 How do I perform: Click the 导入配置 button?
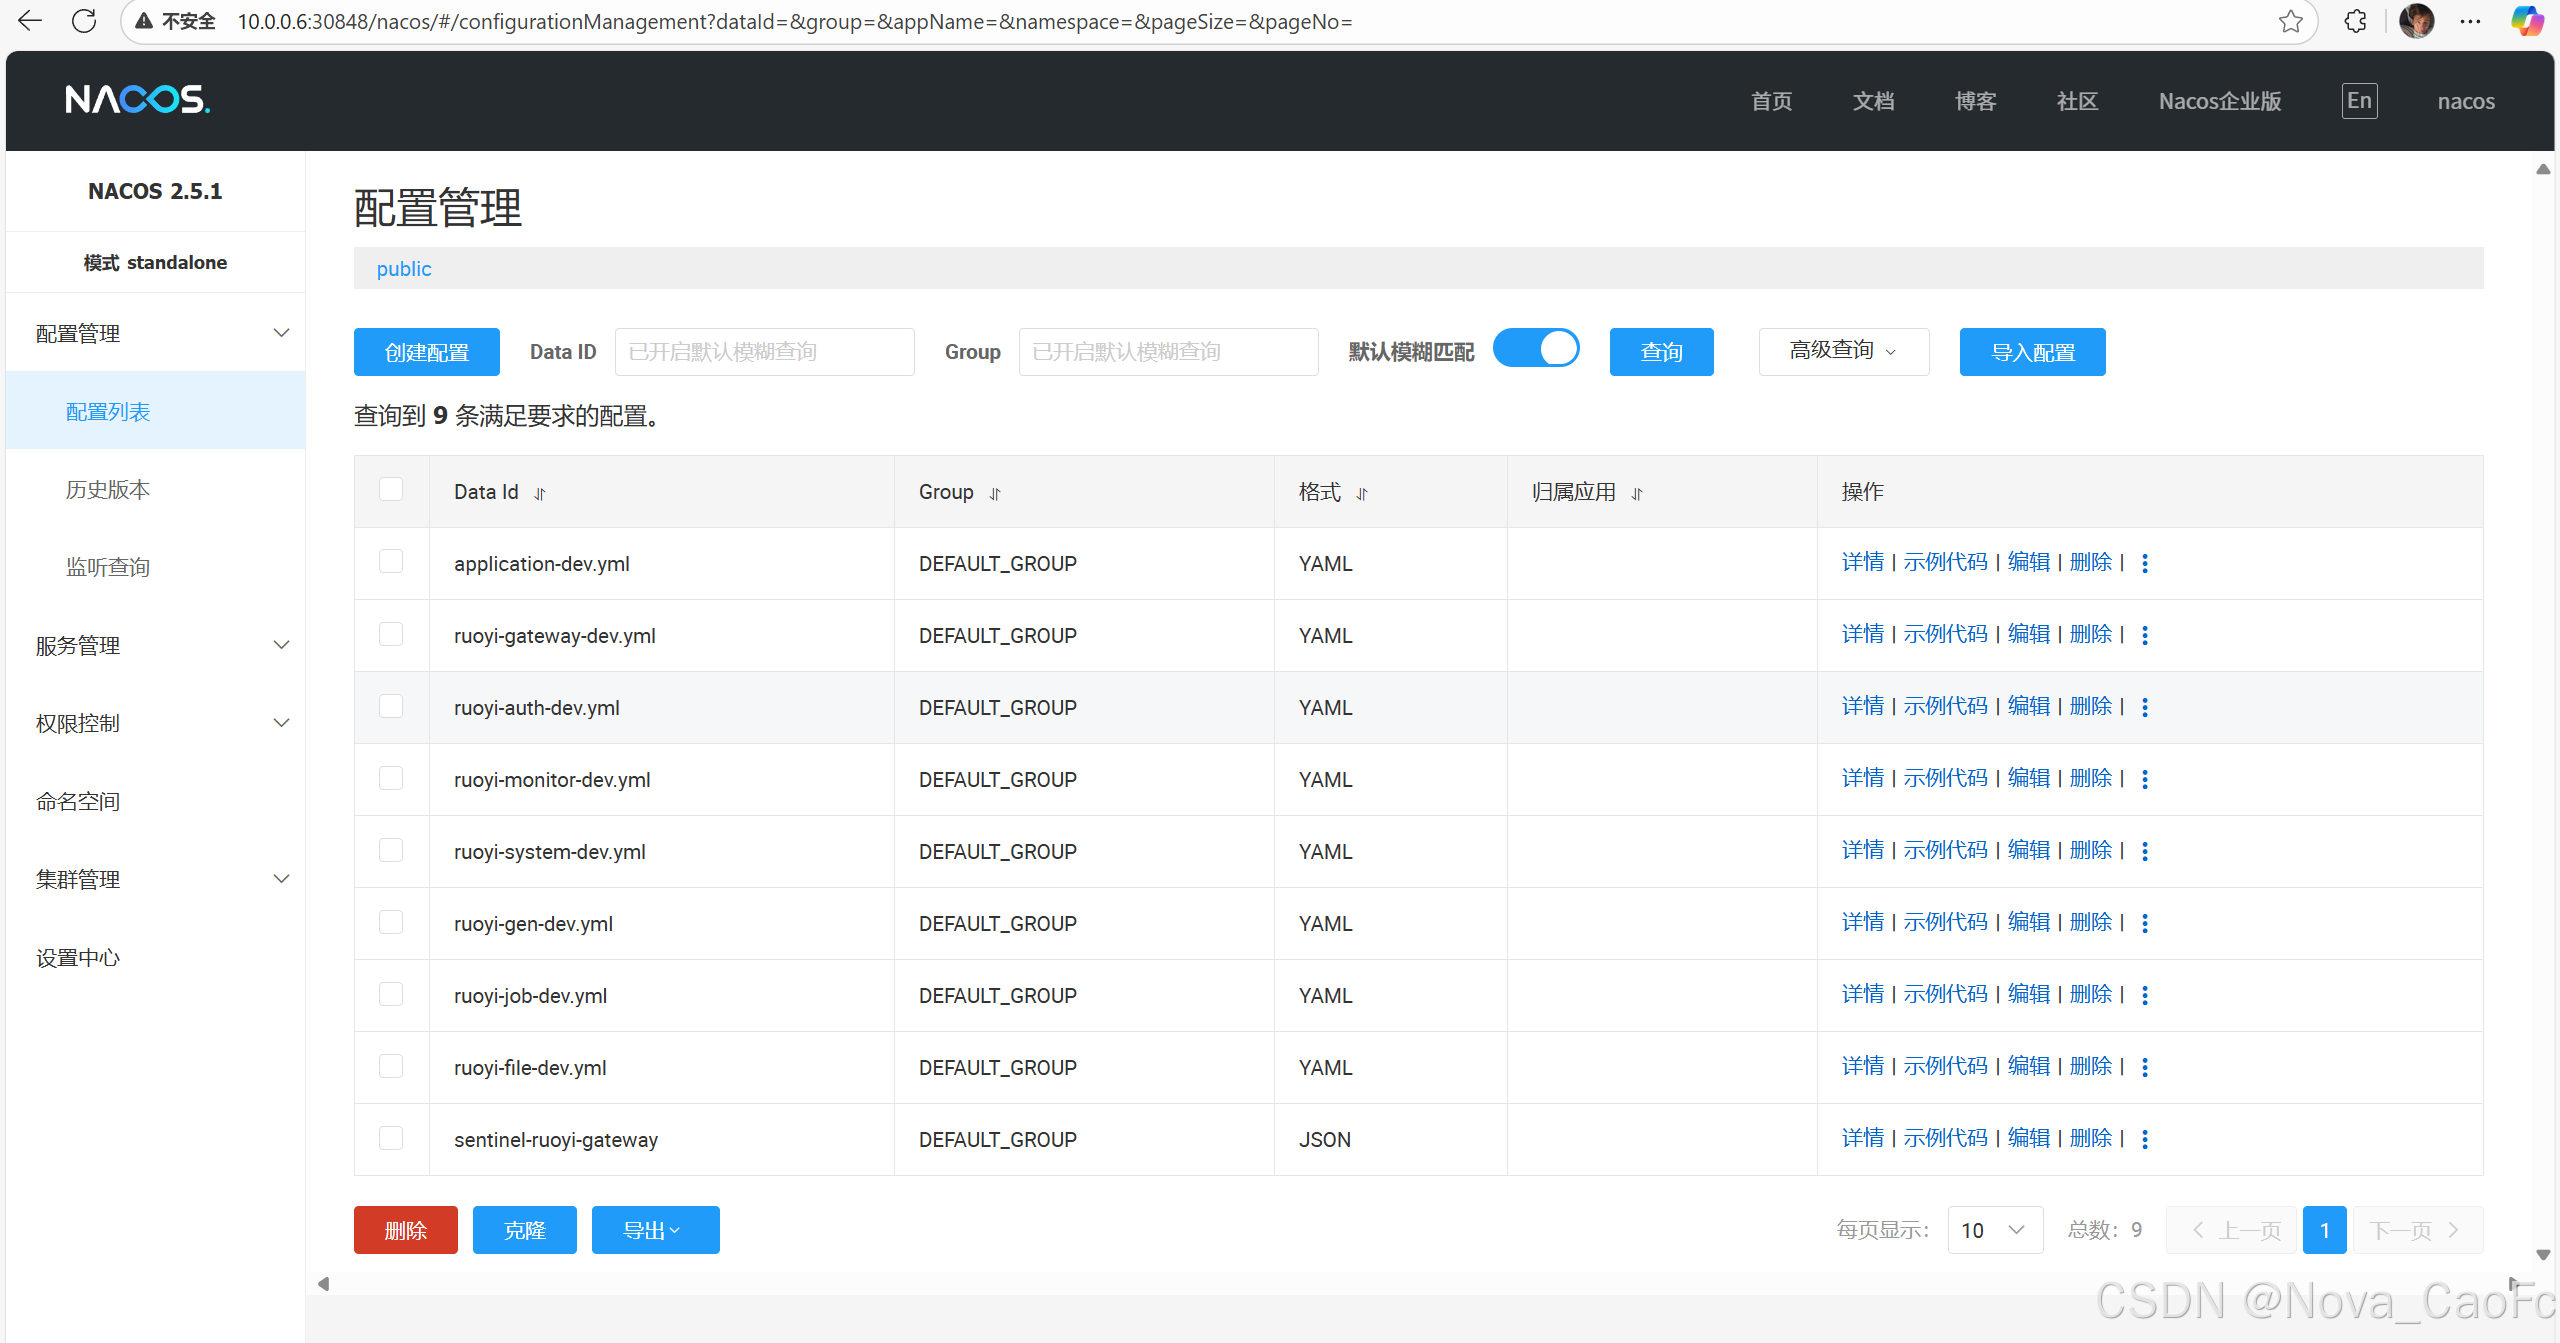point(2032,352)
